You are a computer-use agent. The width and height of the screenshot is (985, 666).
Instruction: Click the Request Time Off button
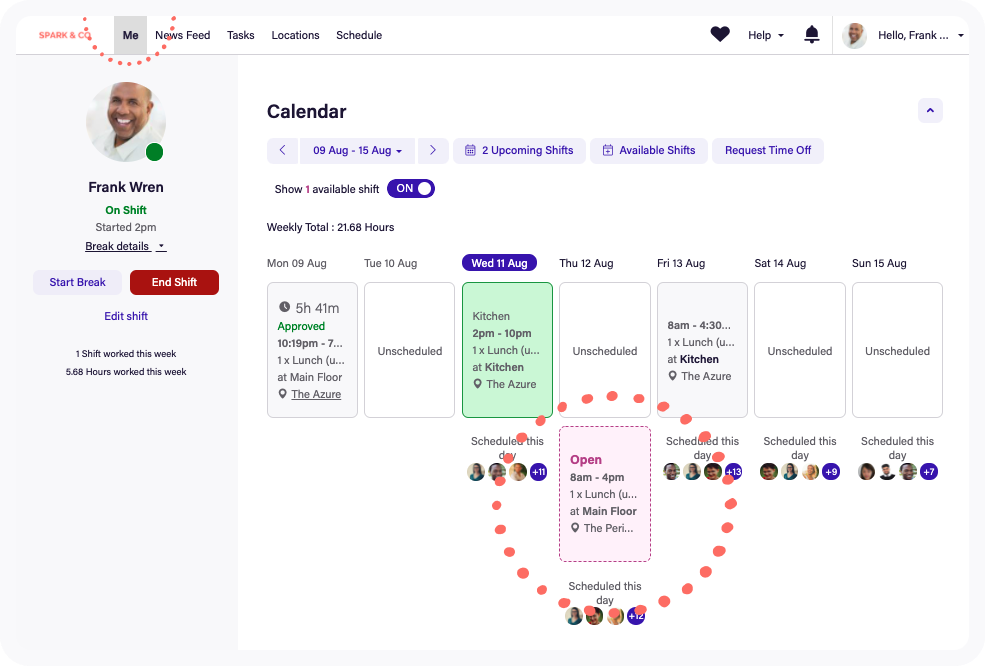pyautogui.click(x=768, y=150)
